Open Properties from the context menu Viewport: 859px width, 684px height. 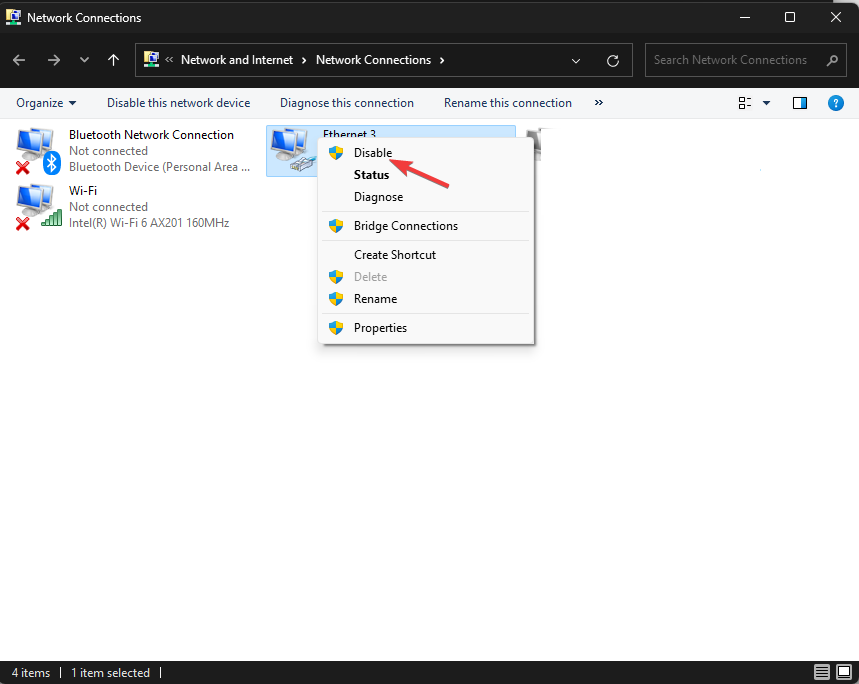point(380,328)
